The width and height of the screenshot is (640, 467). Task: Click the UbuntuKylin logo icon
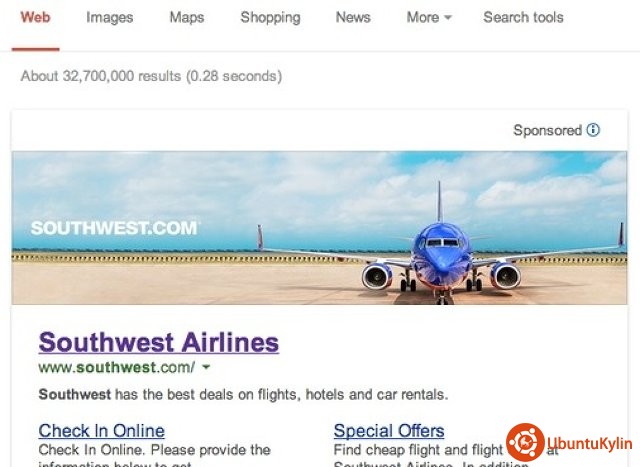pyautogui.click(x=525, y=442)
